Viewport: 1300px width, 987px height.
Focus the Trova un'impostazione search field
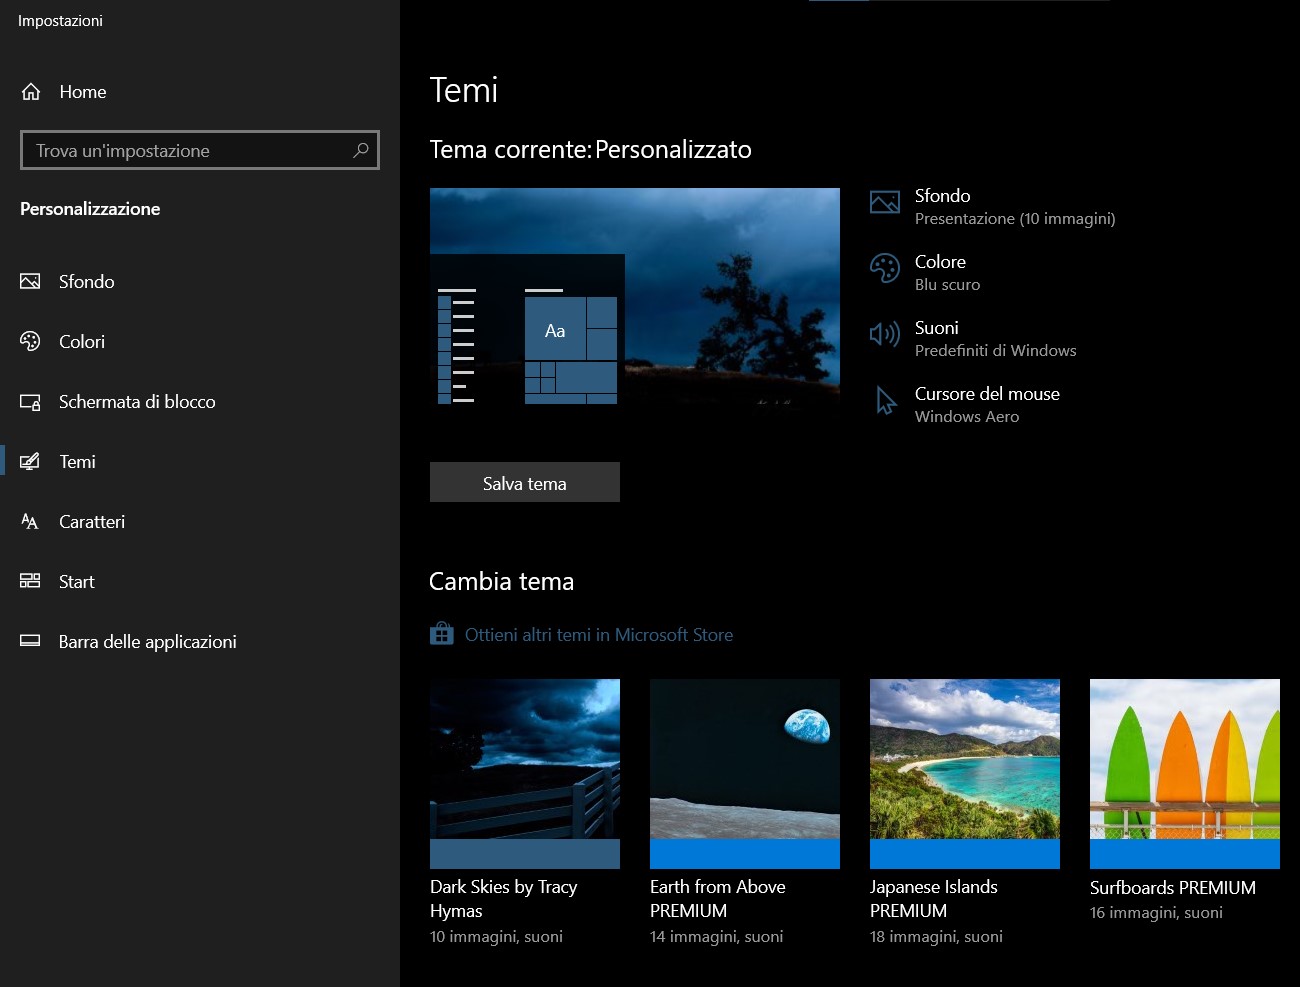coord(200,150)
